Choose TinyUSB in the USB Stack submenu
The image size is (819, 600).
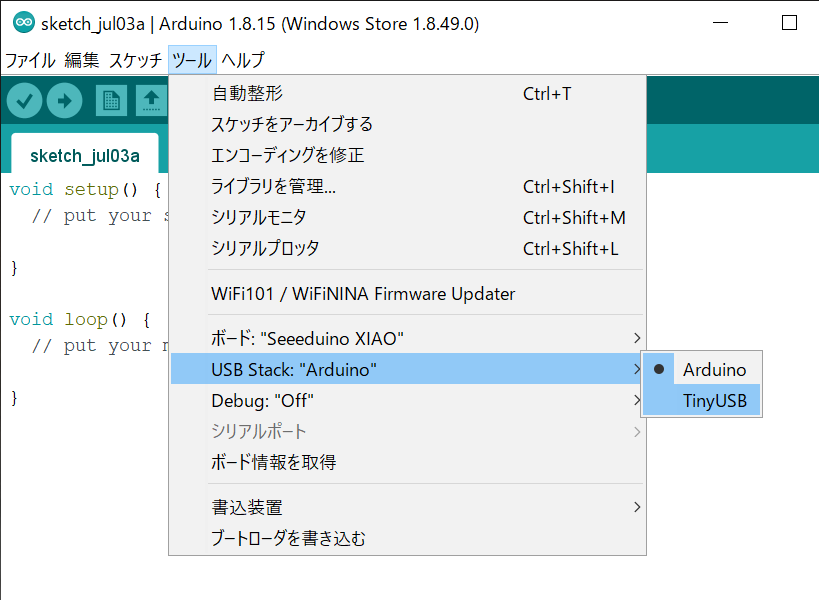[701, 401]
